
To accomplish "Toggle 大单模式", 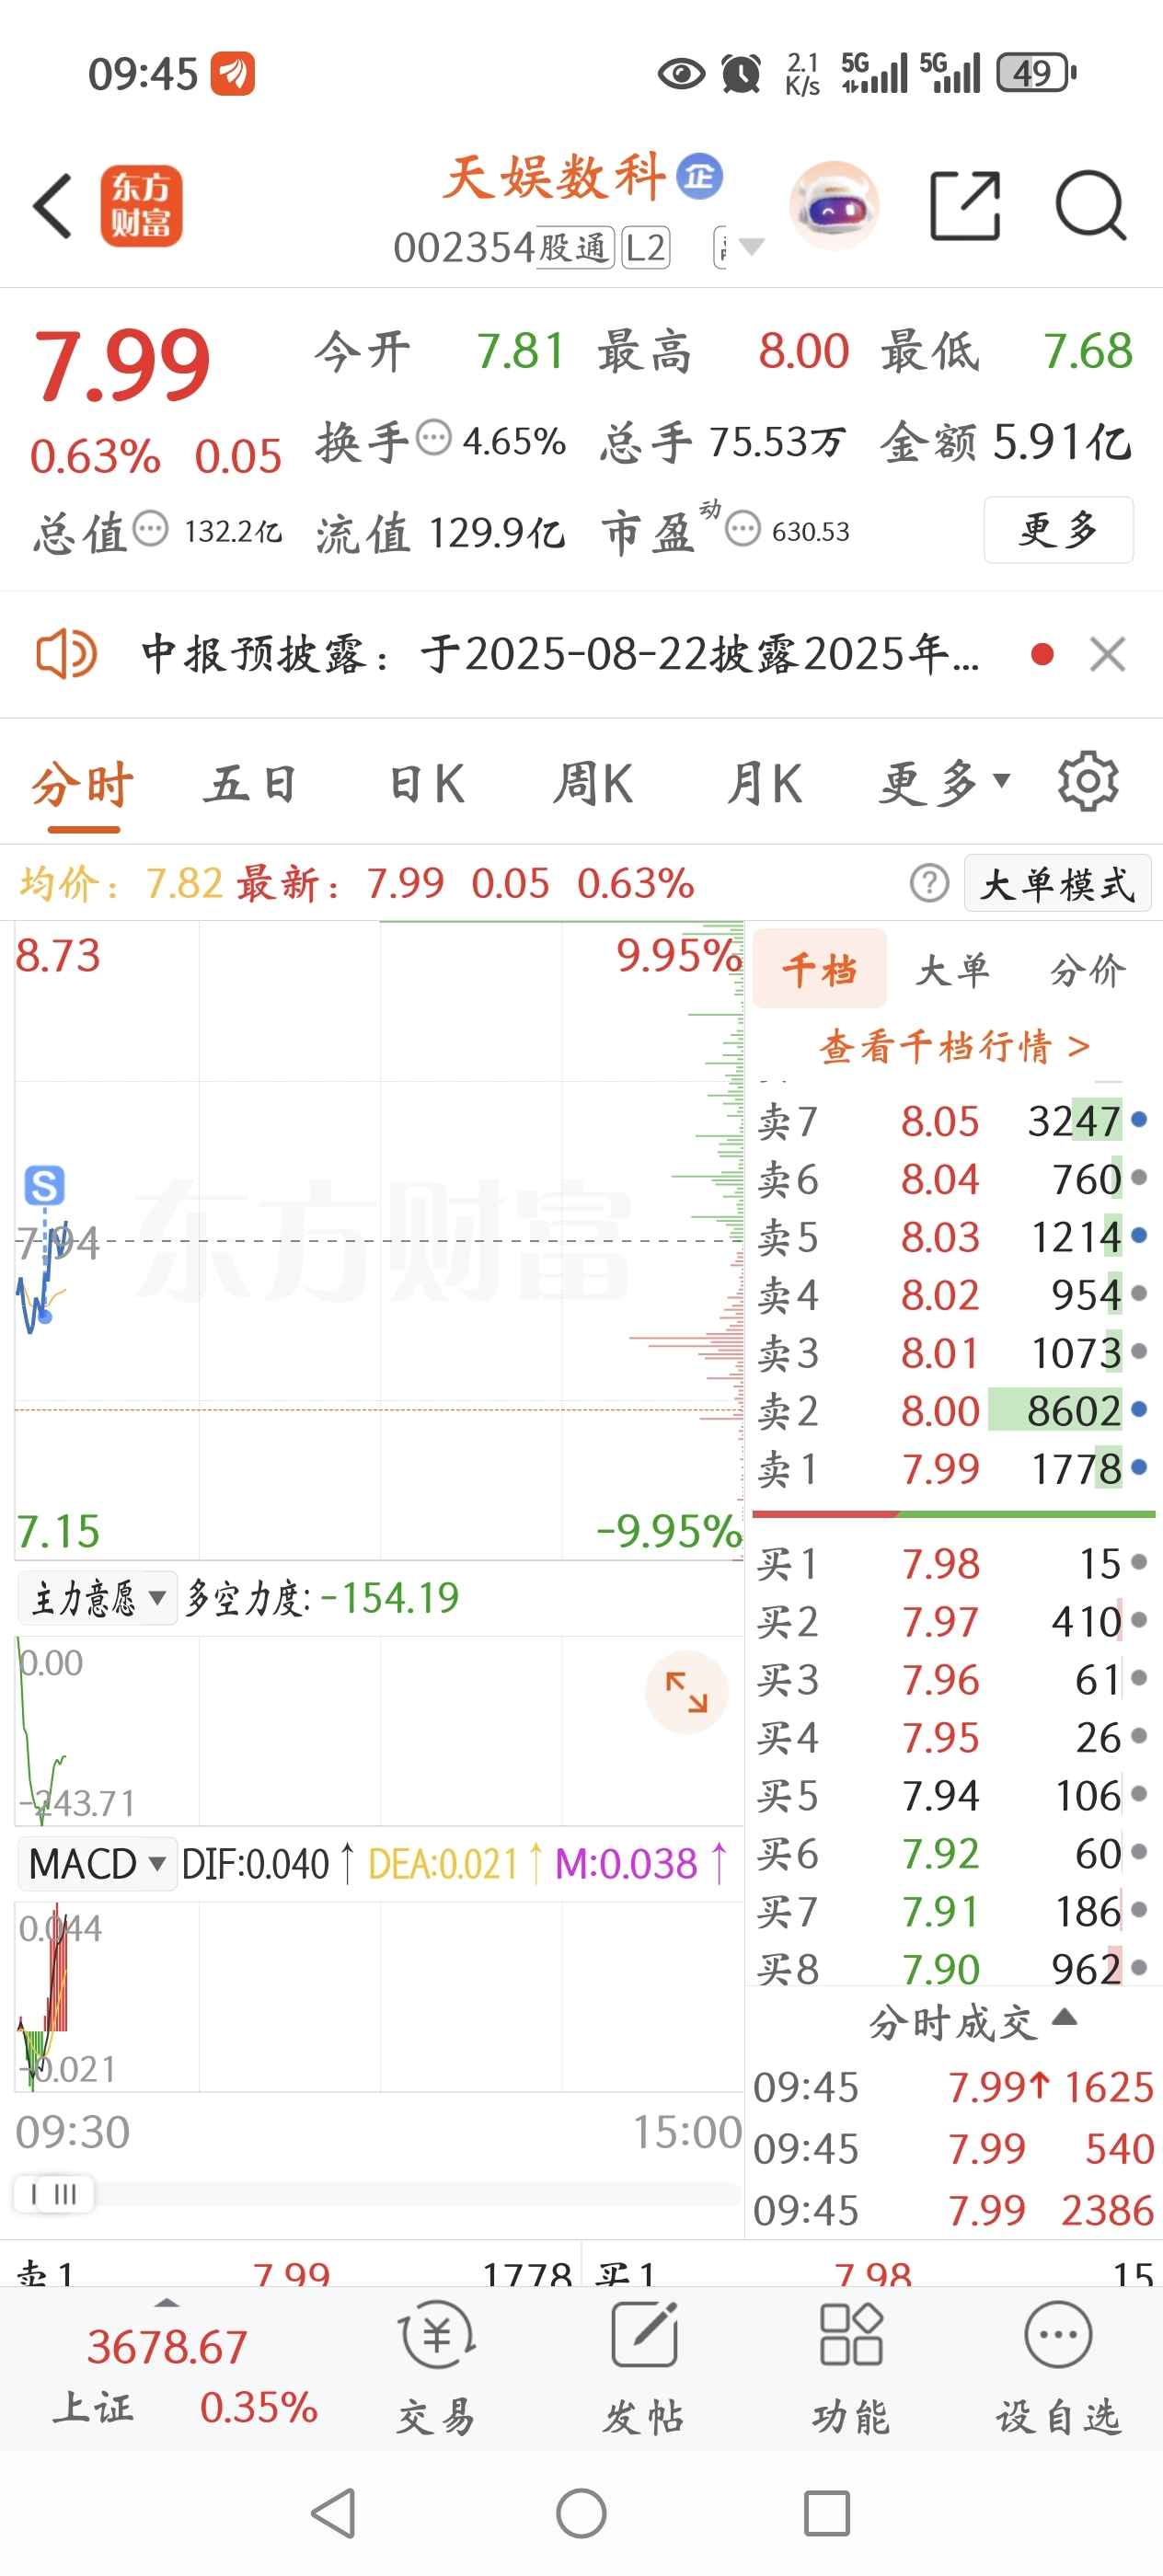I will coord(1058,884).
